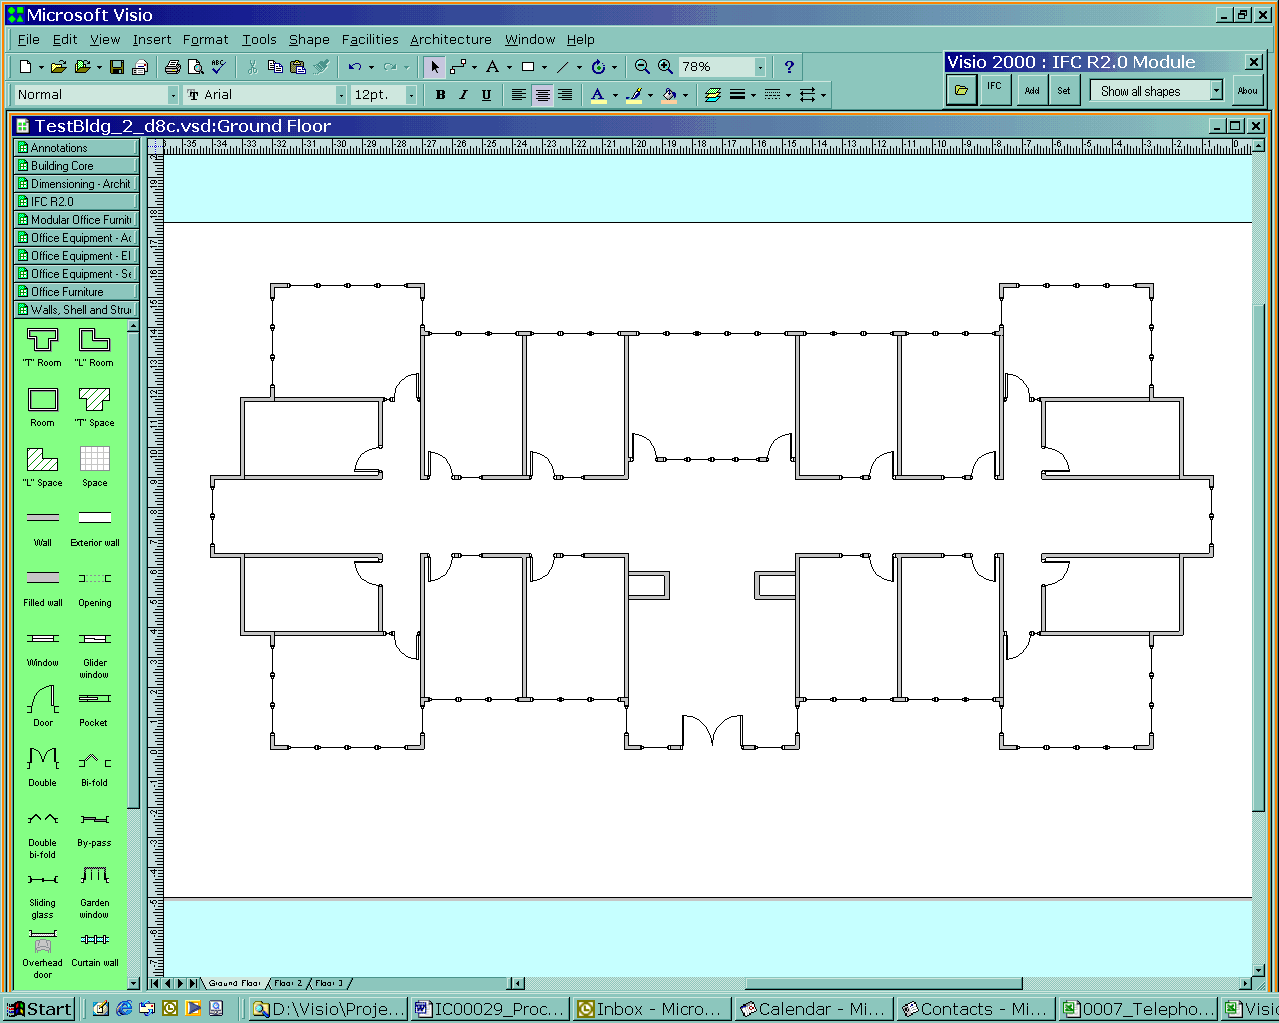The width and height of the screenshot is (1279, 1023).
Task: Switch to the Floor 3 page tab
Action: click(329, 984)
